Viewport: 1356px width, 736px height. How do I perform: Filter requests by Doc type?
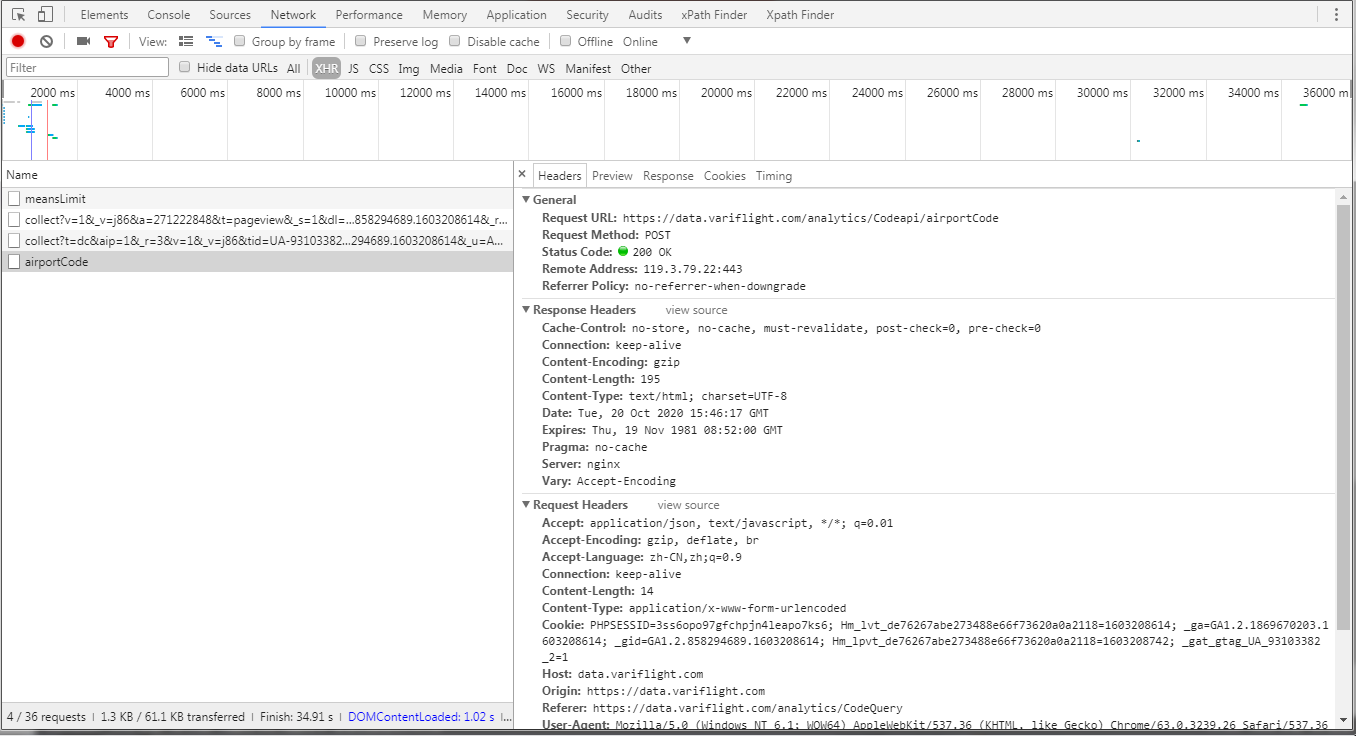[517, 69]
